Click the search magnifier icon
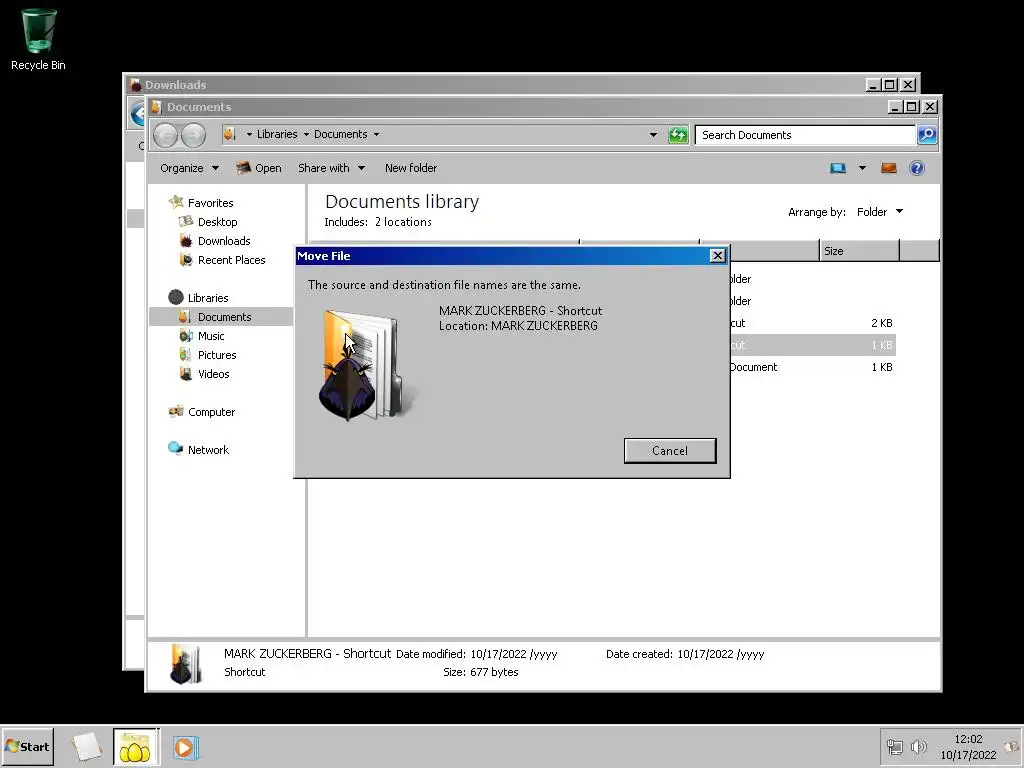This screenshot has height=768, width=1024. pos(927,135)
